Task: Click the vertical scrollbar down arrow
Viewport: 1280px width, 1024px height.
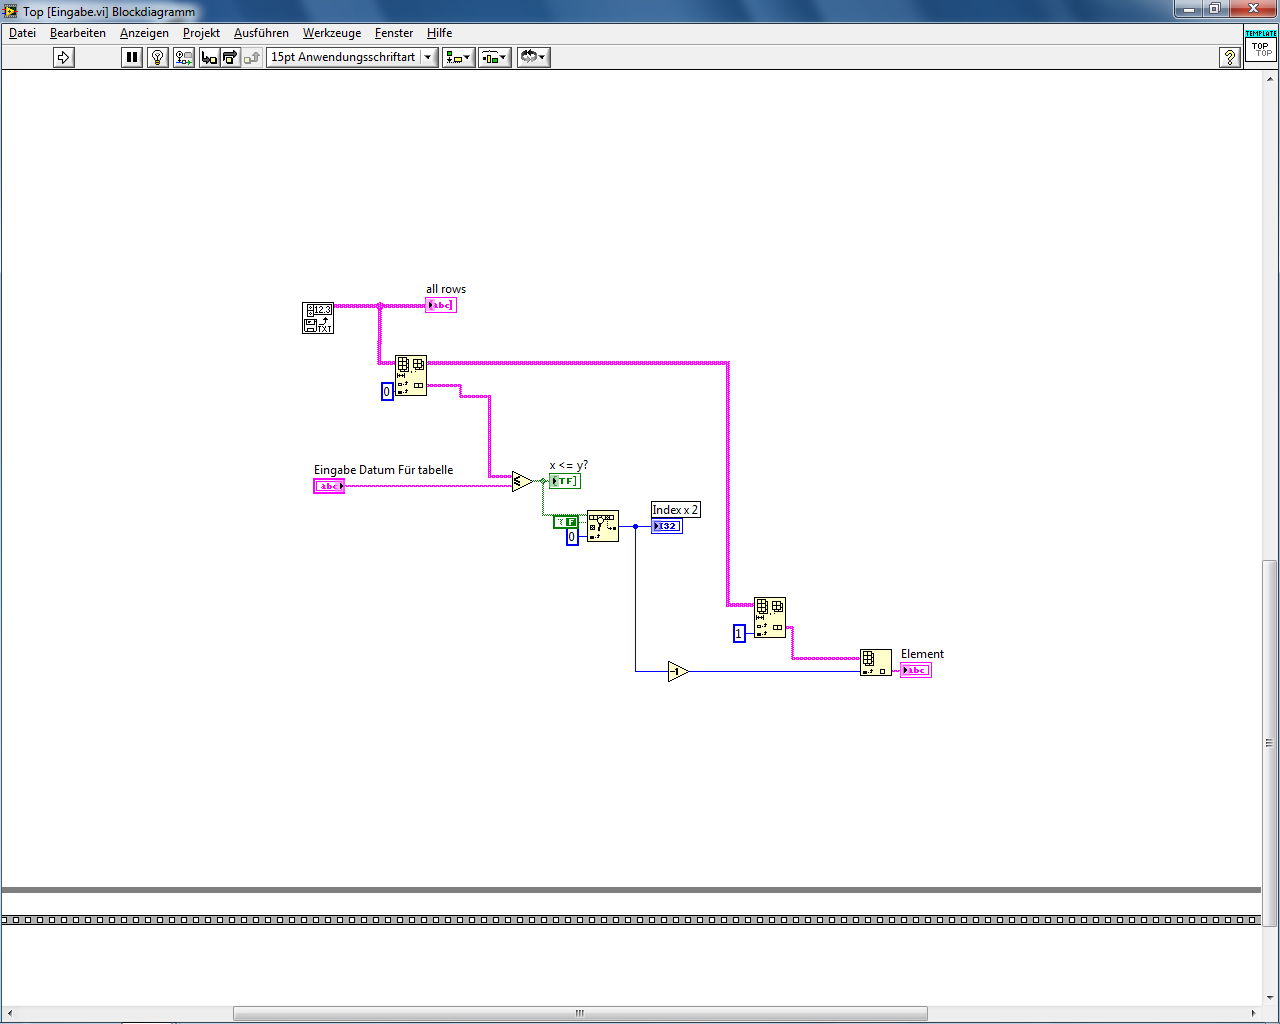Action: 1270,997
